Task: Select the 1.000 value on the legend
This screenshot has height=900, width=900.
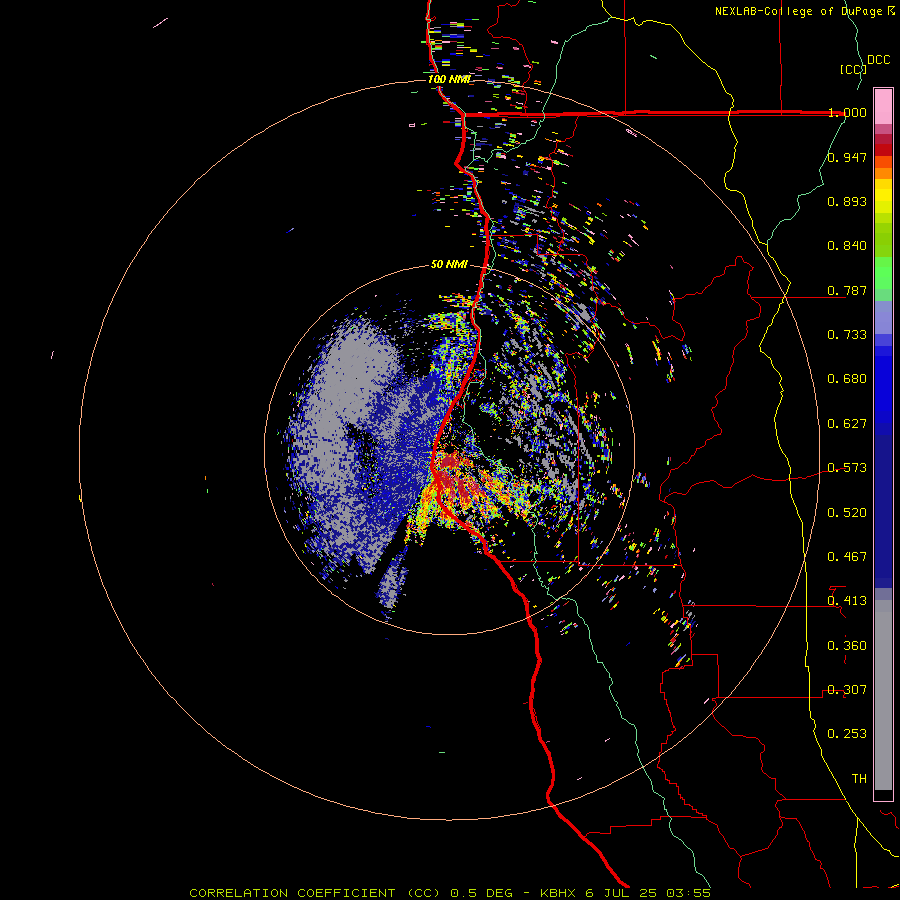Action: [x=847, y=112]
